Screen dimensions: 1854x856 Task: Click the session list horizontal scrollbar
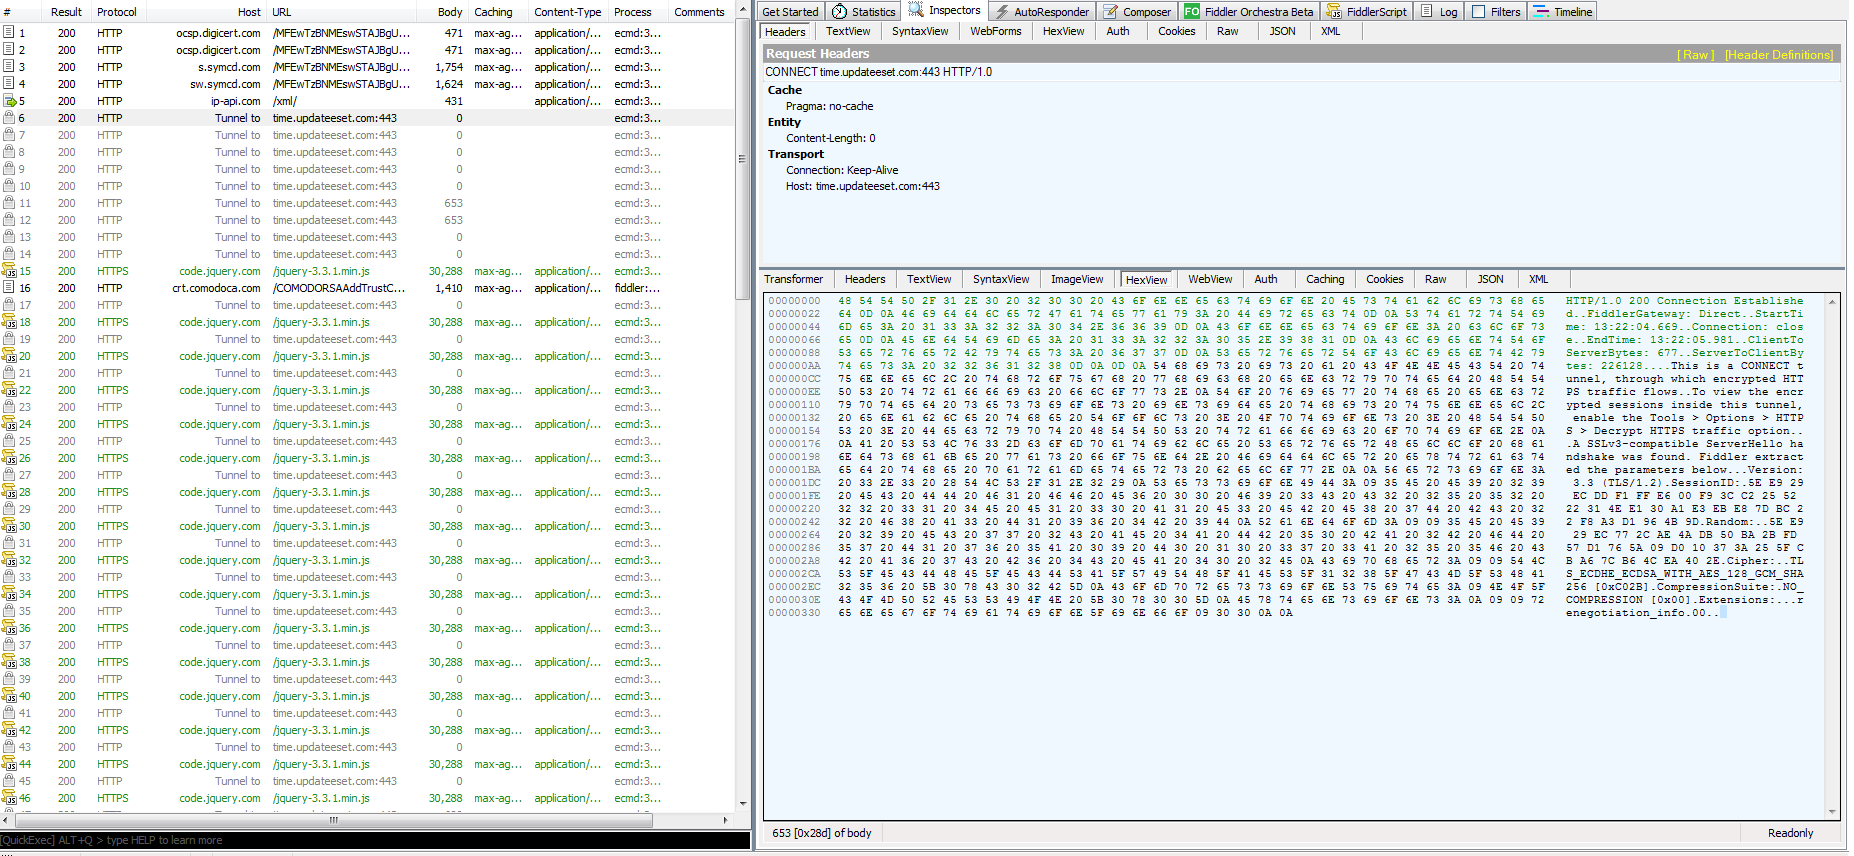[333, 820]
